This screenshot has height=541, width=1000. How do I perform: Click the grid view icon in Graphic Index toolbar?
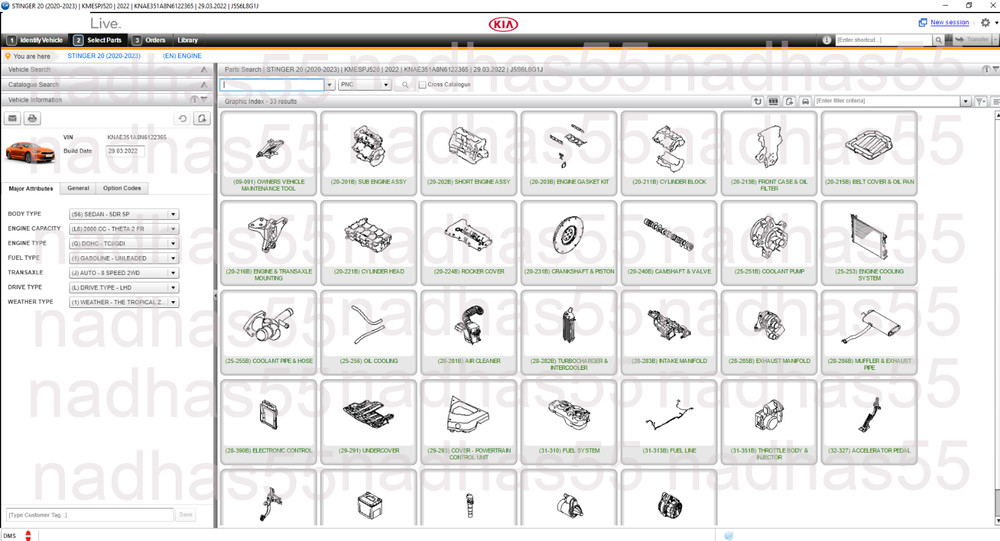(774, 101)
